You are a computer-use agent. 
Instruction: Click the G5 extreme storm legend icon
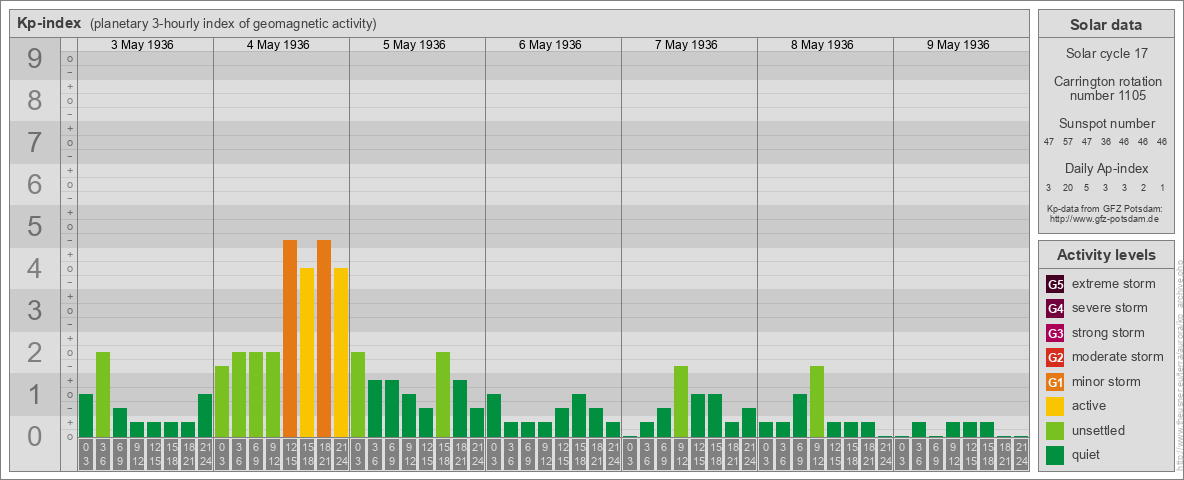tap(1055, 285)
